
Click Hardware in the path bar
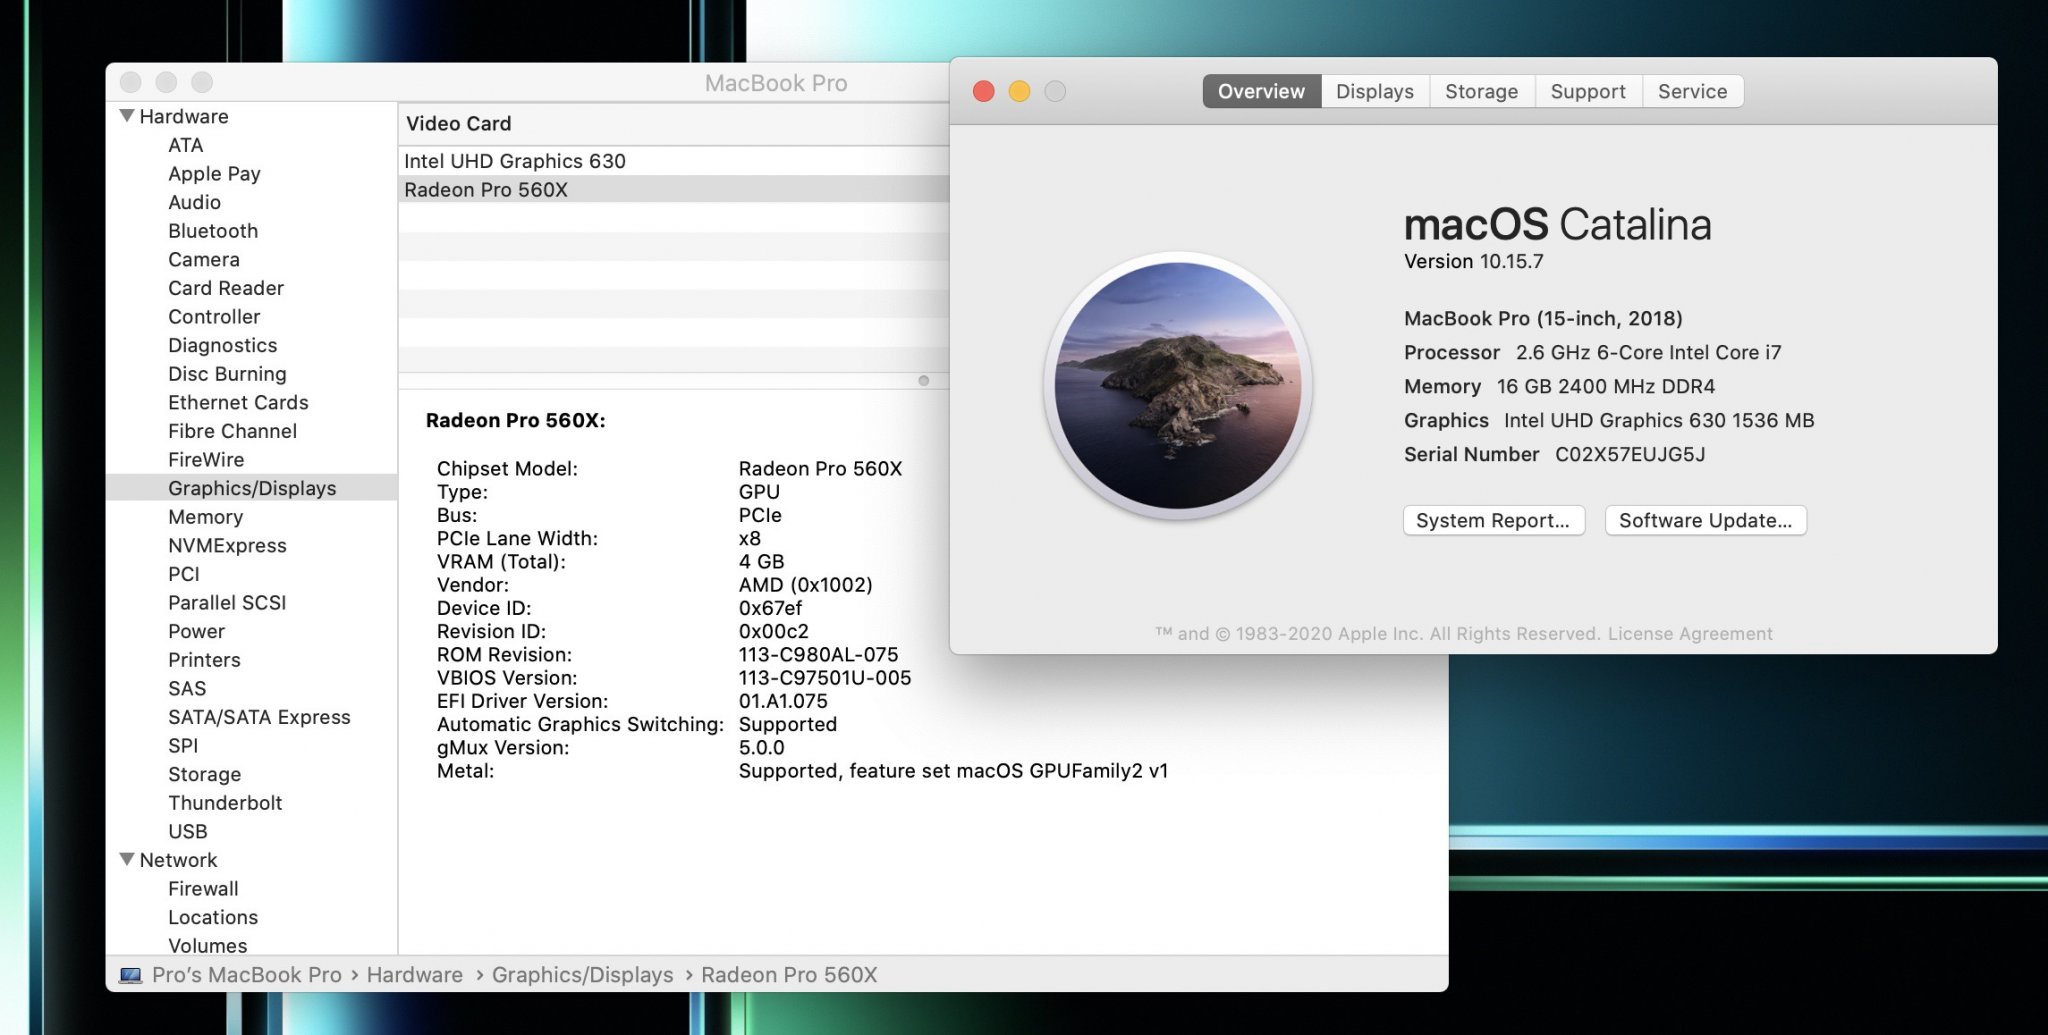(415, 975)
